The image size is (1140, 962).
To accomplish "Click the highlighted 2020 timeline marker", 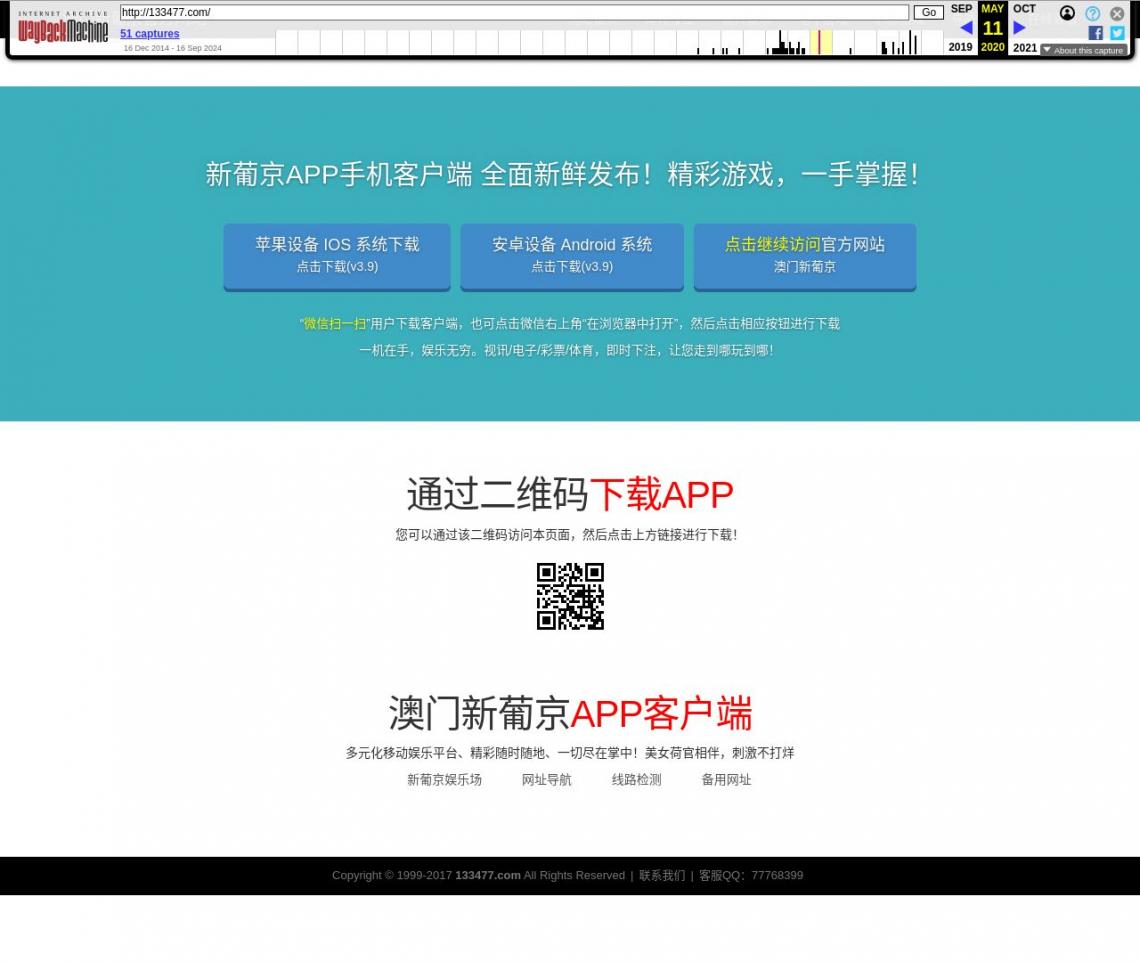I will tap(821, 42).
